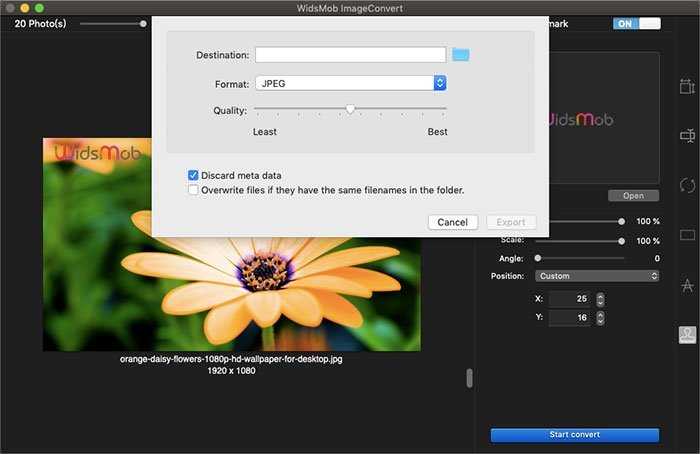Screen dimensions: 700x454
Task: Open the Format JPEG dropdown
Action: [350, 83]
